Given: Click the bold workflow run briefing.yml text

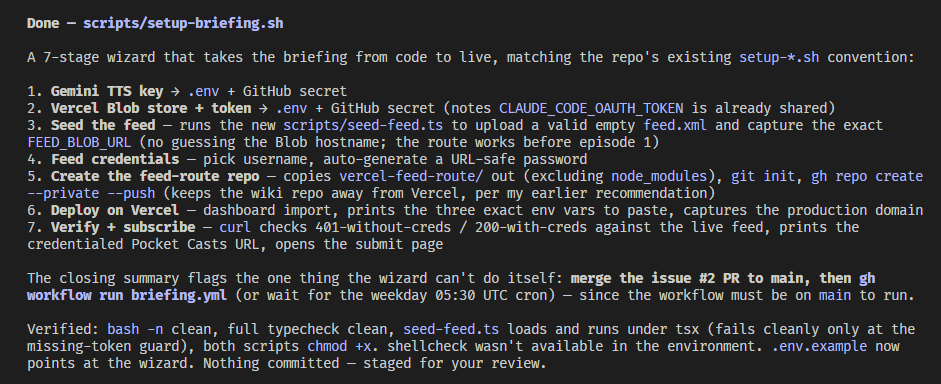Looking at the screenshot, I should click(127, 295).
